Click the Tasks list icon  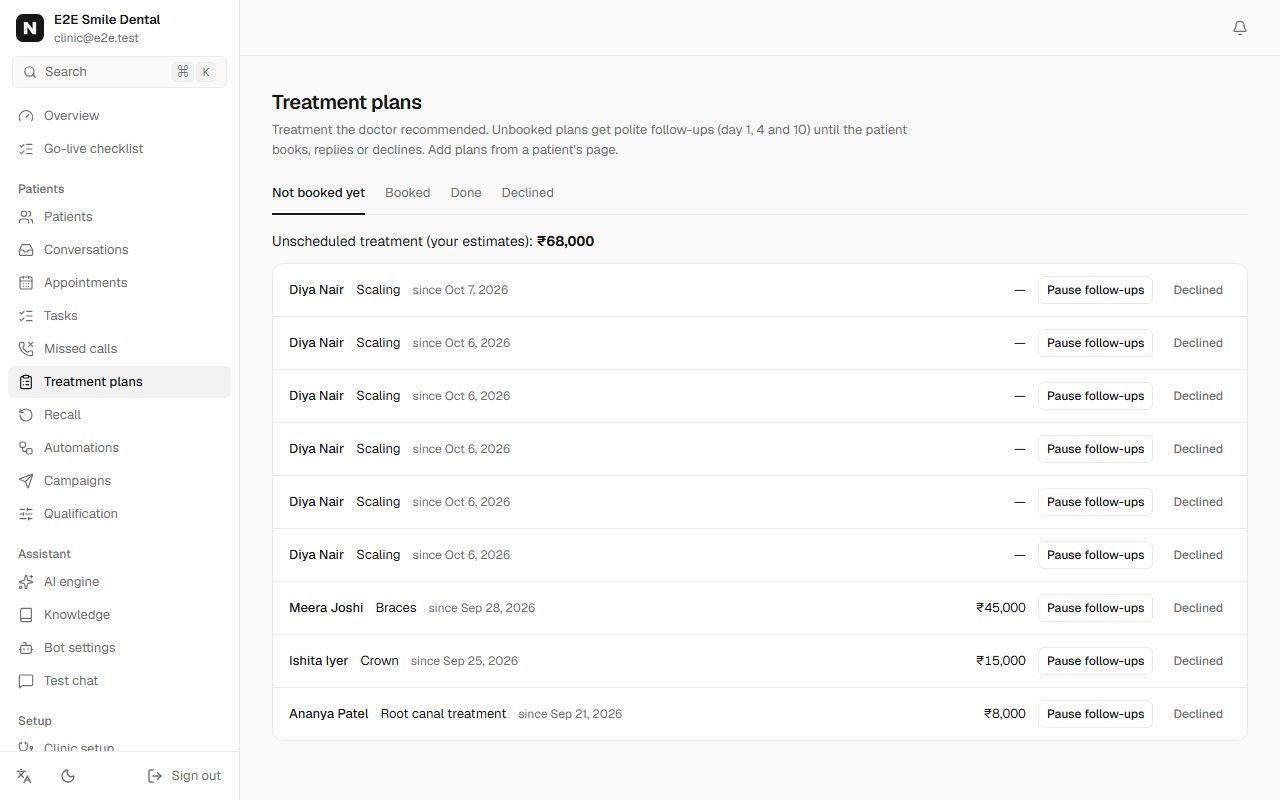click(x=26, y=316)
